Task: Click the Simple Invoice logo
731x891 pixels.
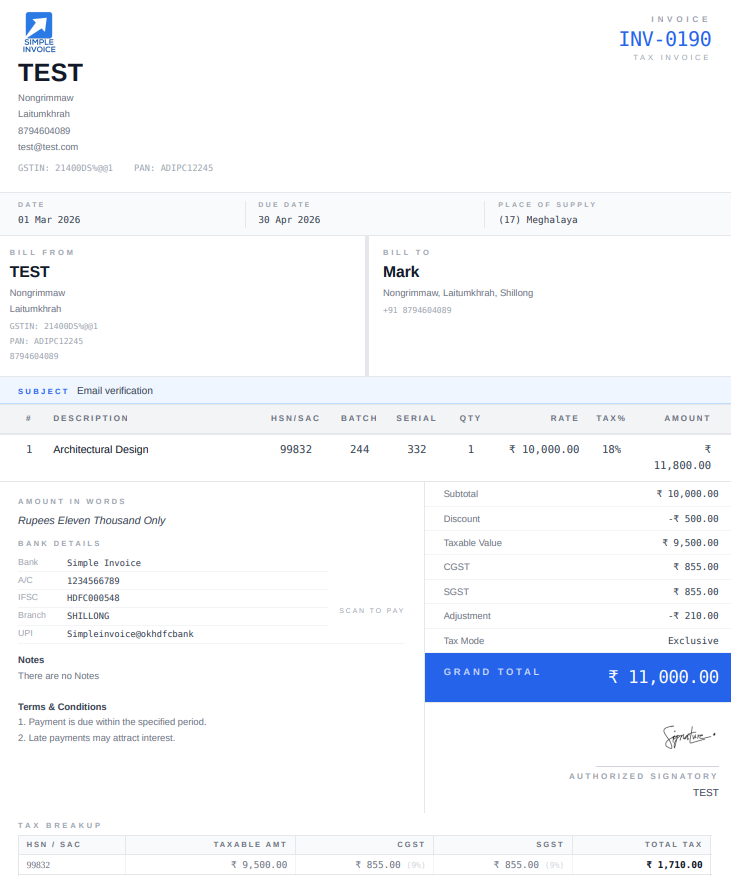Action: (x=39, y=33)
